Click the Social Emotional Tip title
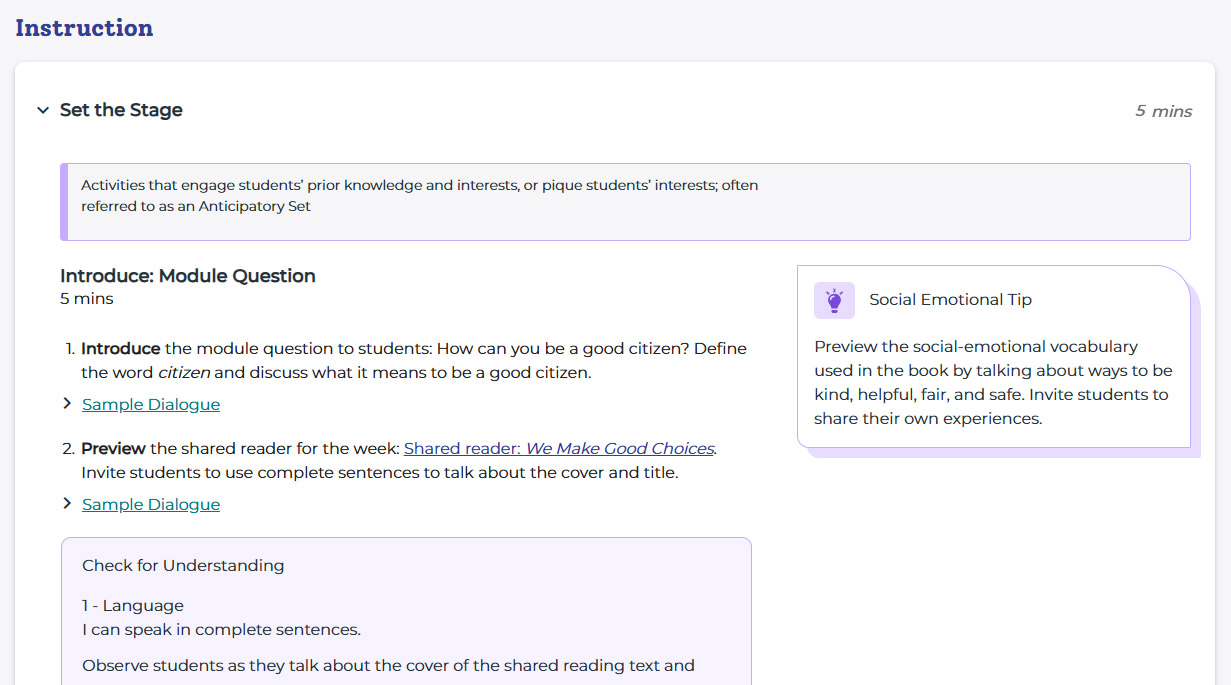 coord(950,300)
